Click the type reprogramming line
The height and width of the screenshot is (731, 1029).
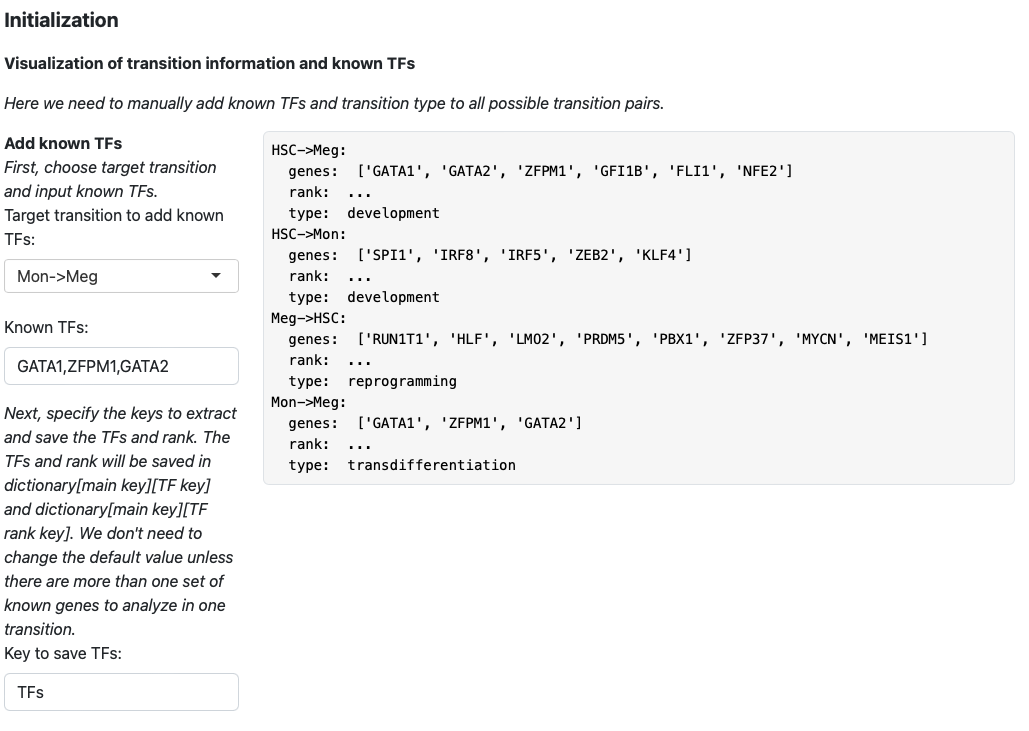click(x=373, y=381)
